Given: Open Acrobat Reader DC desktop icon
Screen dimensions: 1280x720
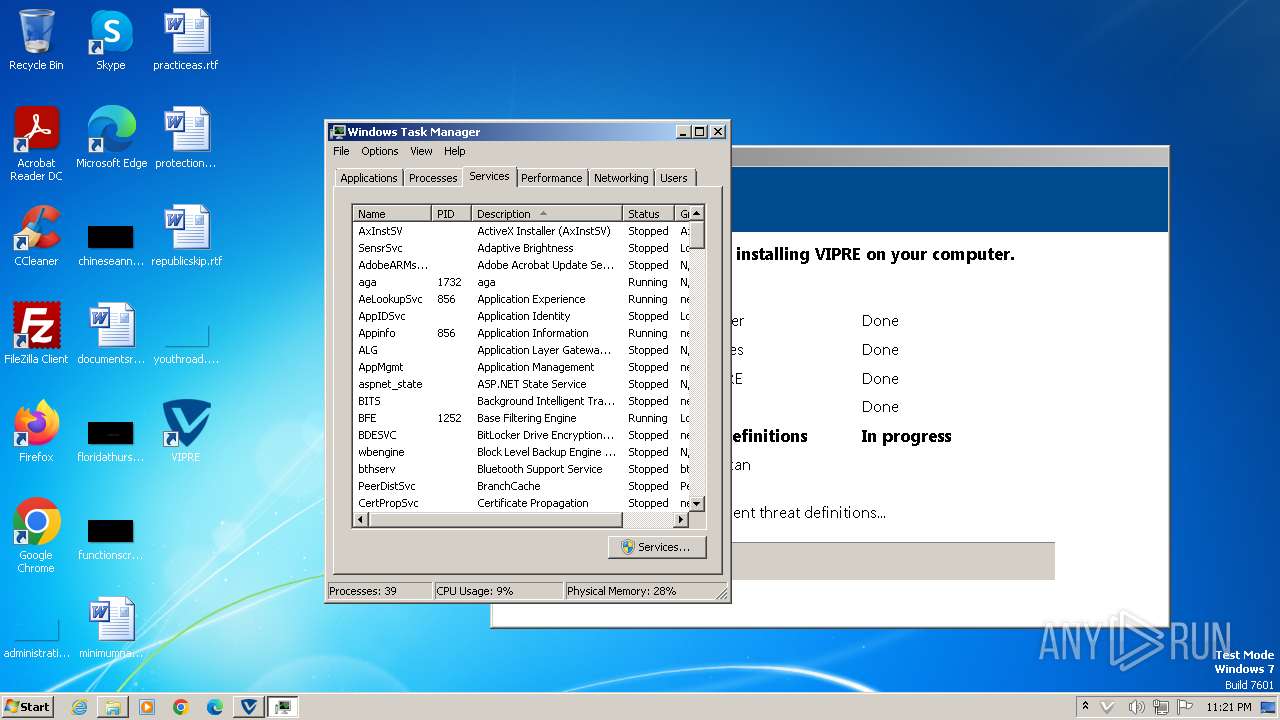Looking at the screenshot, I should point(36,144).
